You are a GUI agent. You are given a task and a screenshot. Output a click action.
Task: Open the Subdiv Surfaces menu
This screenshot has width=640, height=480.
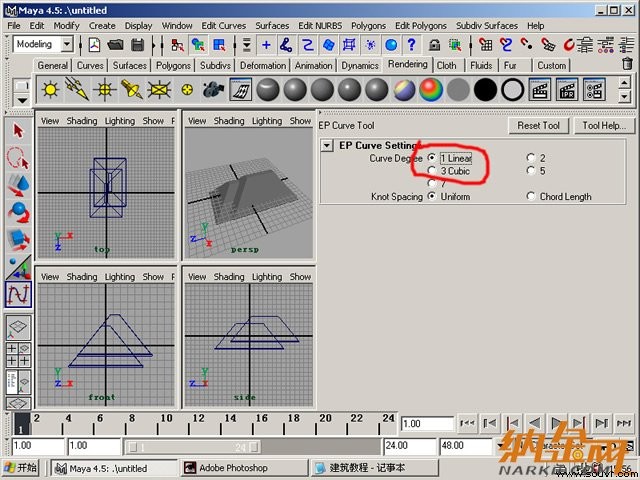click(487, 26)
